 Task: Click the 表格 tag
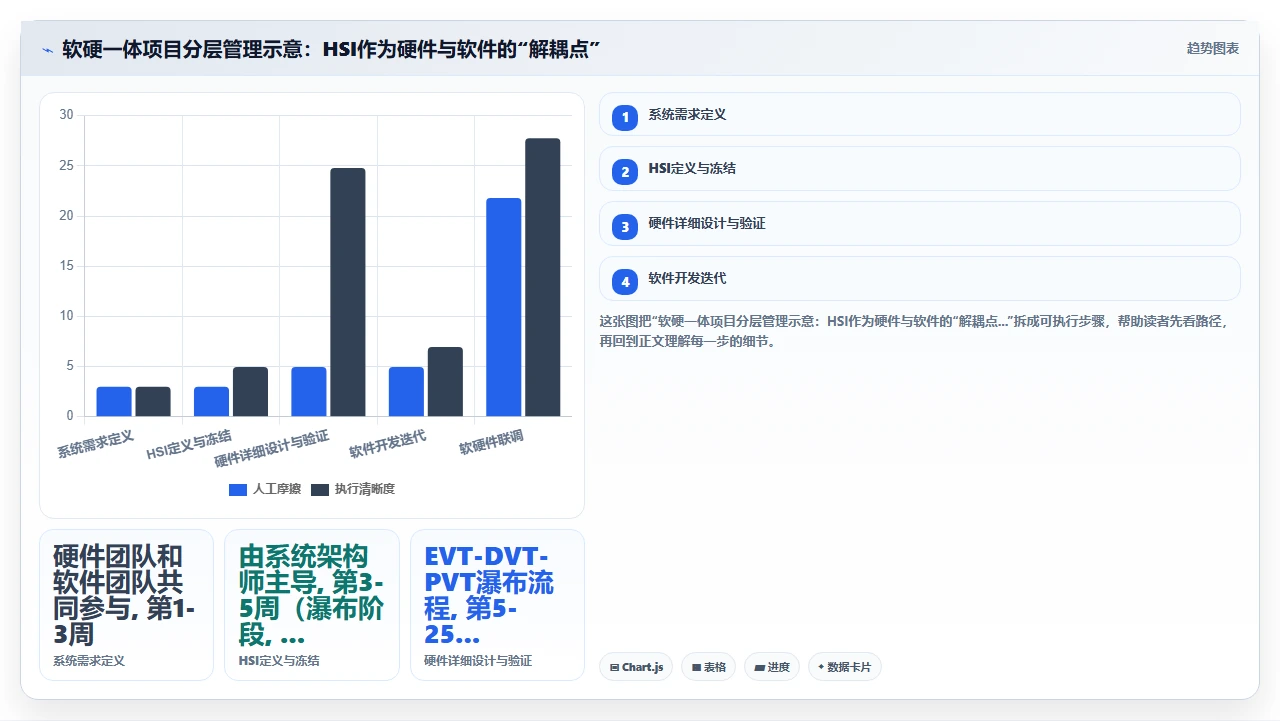708,667
